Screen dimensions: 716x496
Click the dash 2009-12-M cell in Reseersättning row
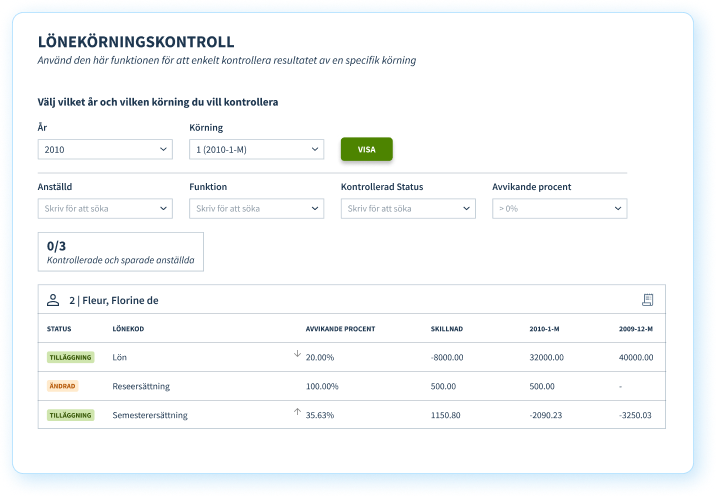coord(621,386)
